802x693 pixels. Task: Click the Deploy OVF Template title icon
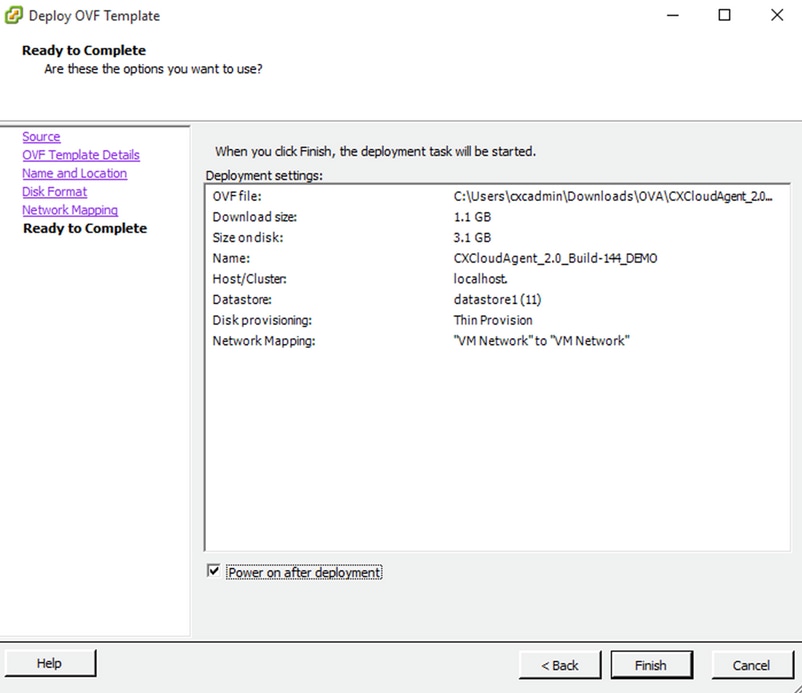point(14,15)
